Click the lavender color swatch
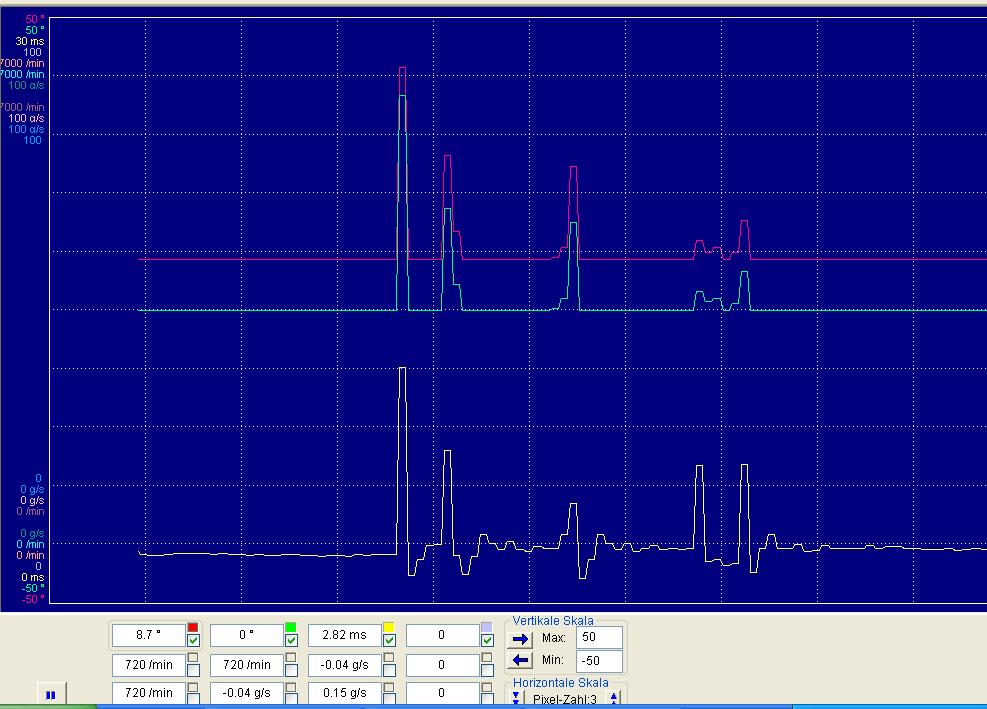This screenshot has width=987, height=709. (x=487, y=627)
